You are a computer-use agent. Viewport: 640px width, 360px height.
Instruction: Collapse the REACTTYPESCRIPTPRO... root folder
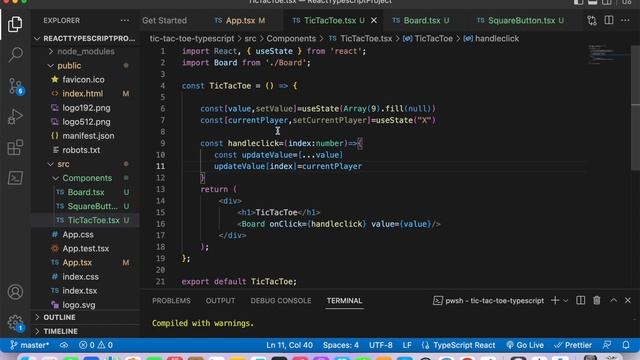point(85,38)
